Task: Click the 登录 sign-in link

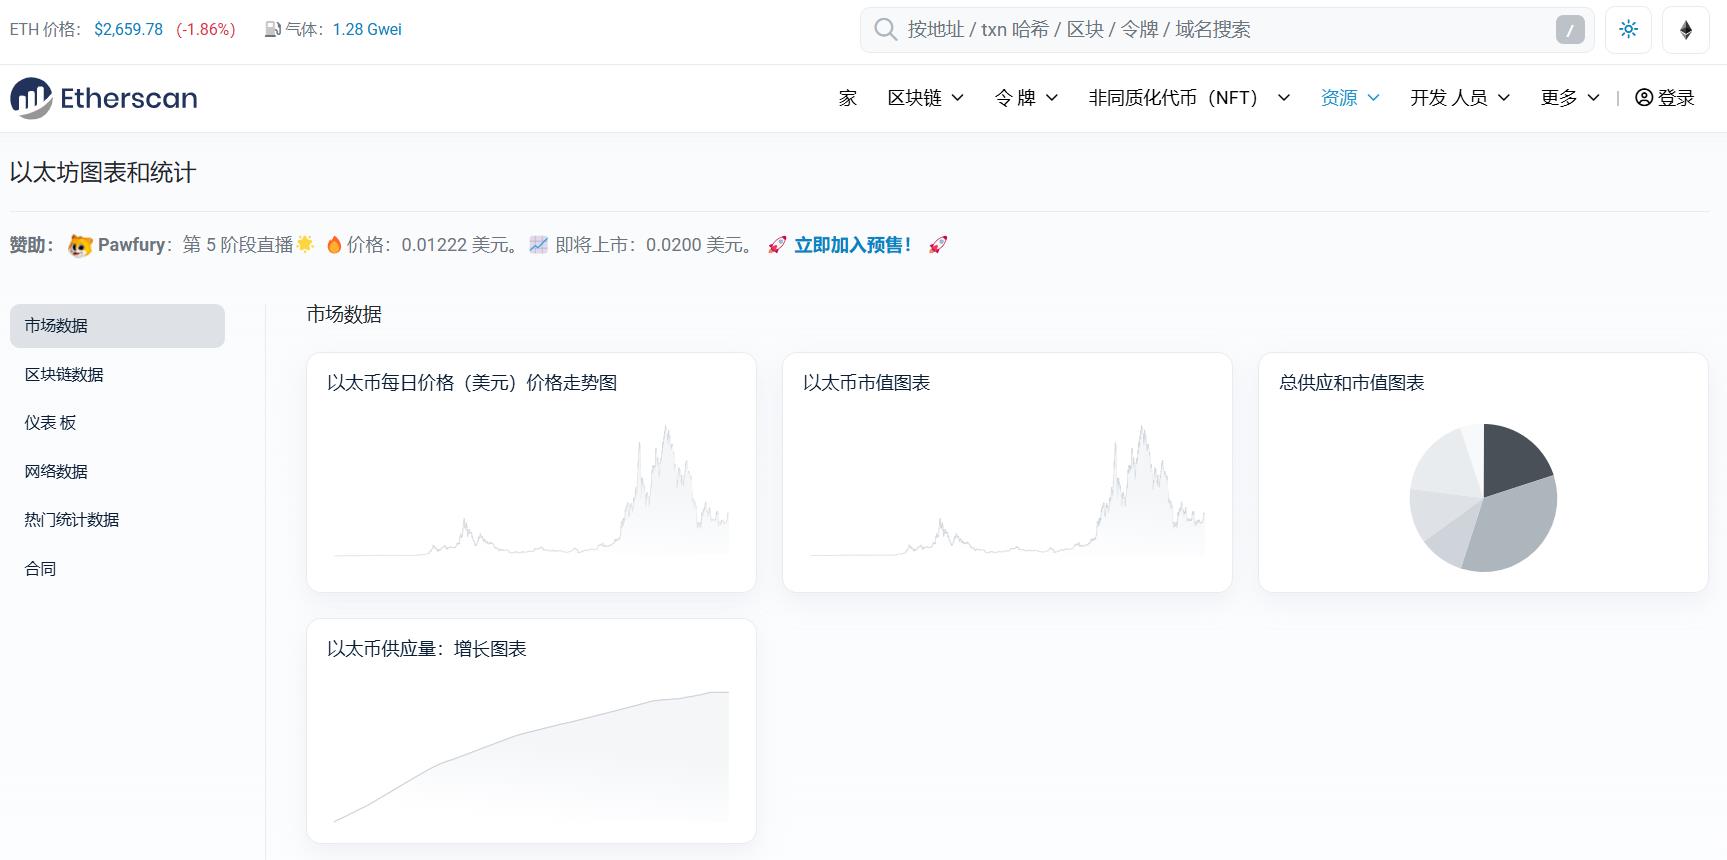Action: 1665,97
